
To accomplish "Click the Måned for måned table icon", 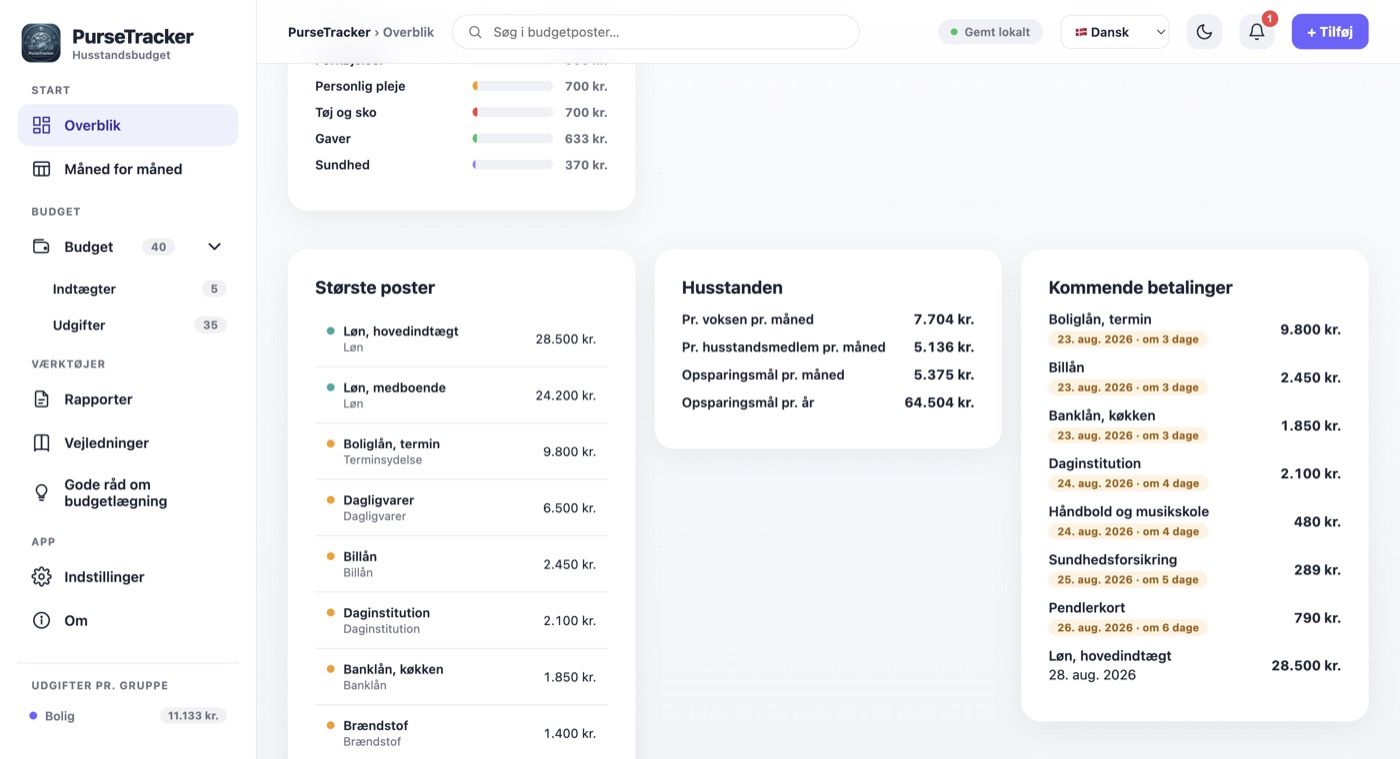I will click(41, 169).
